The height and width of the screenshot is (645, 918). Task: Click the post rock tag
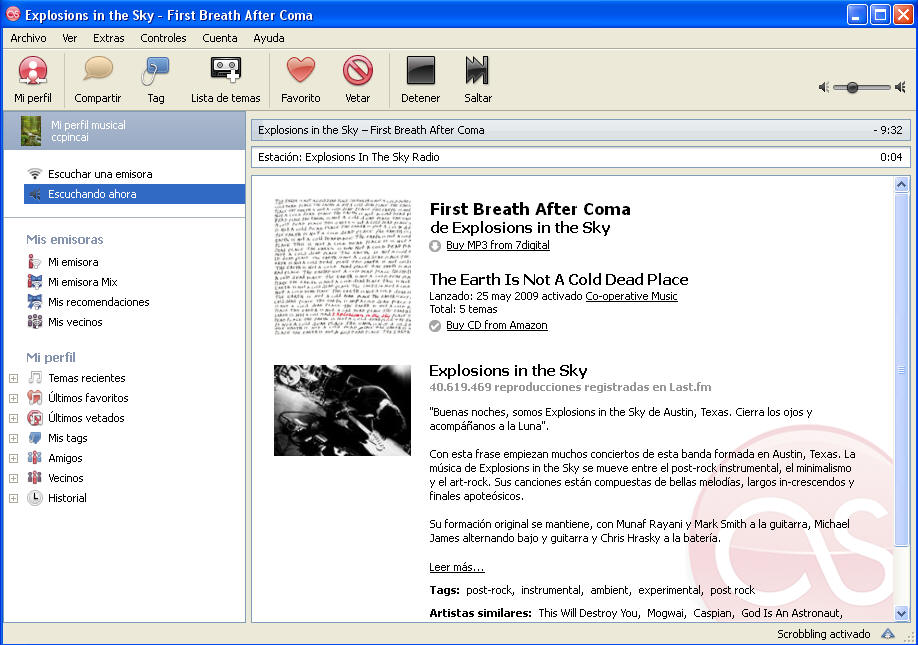click(x=732, y=590)
